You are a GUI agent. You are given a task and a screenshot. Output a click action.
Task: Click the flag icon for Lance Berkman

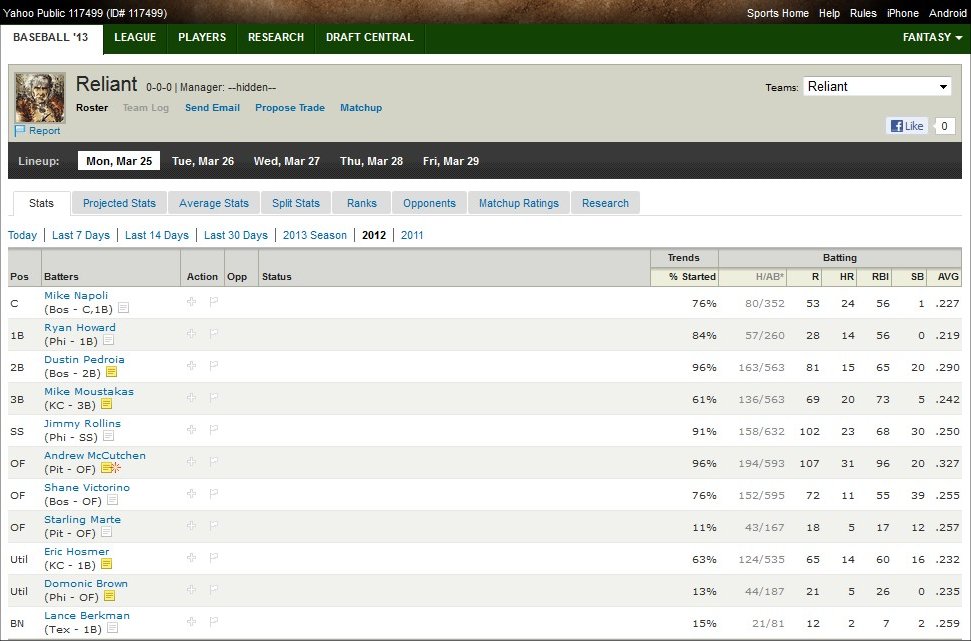(x=214, y=621)
